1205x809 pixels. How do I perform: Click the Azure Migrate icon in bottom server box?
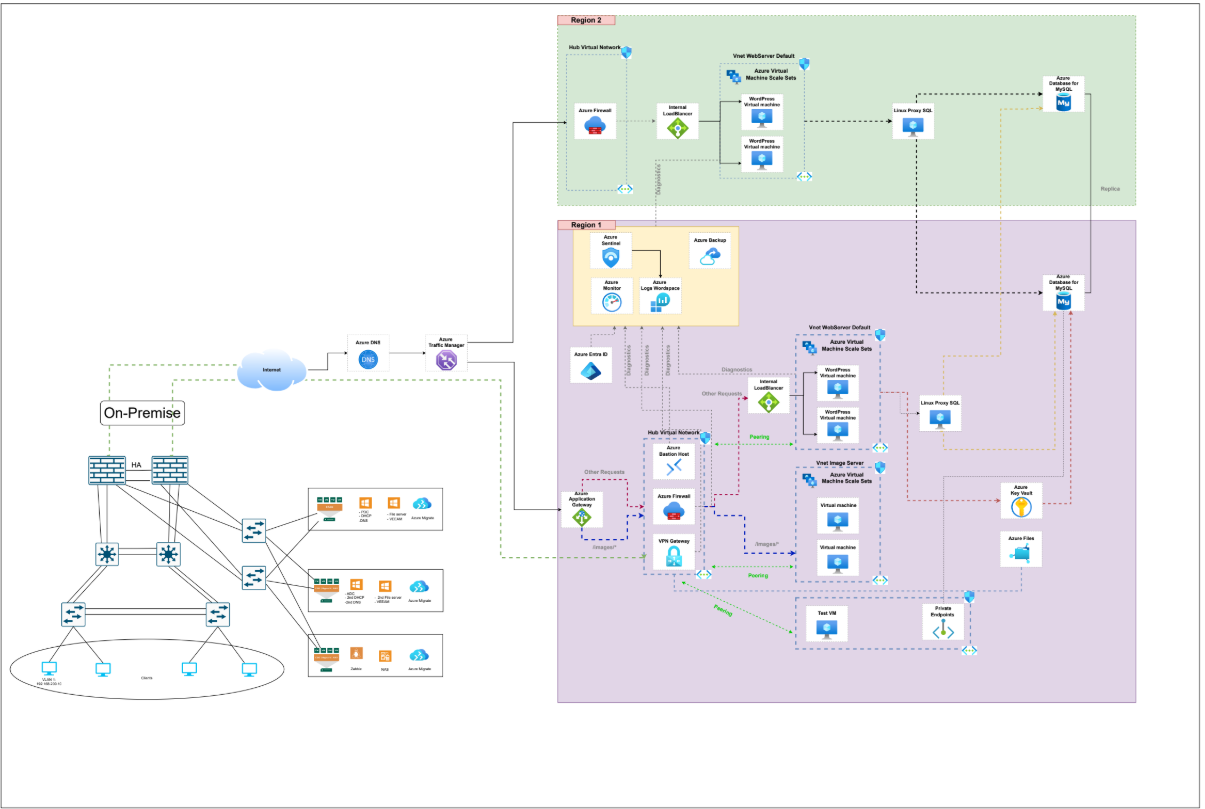(419, 654)
